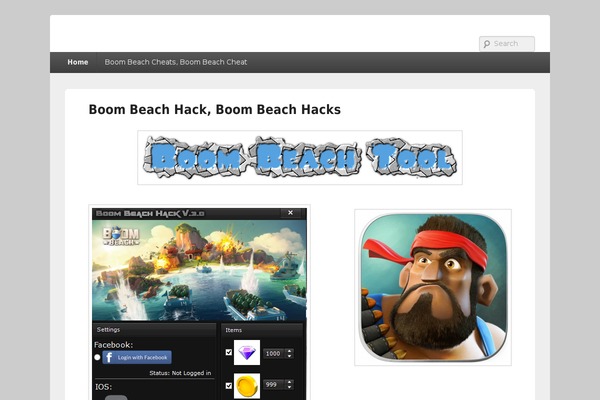600x400 pixels.
Task: Increase the diamonds amount with up arrow
Action: (290, 351)
